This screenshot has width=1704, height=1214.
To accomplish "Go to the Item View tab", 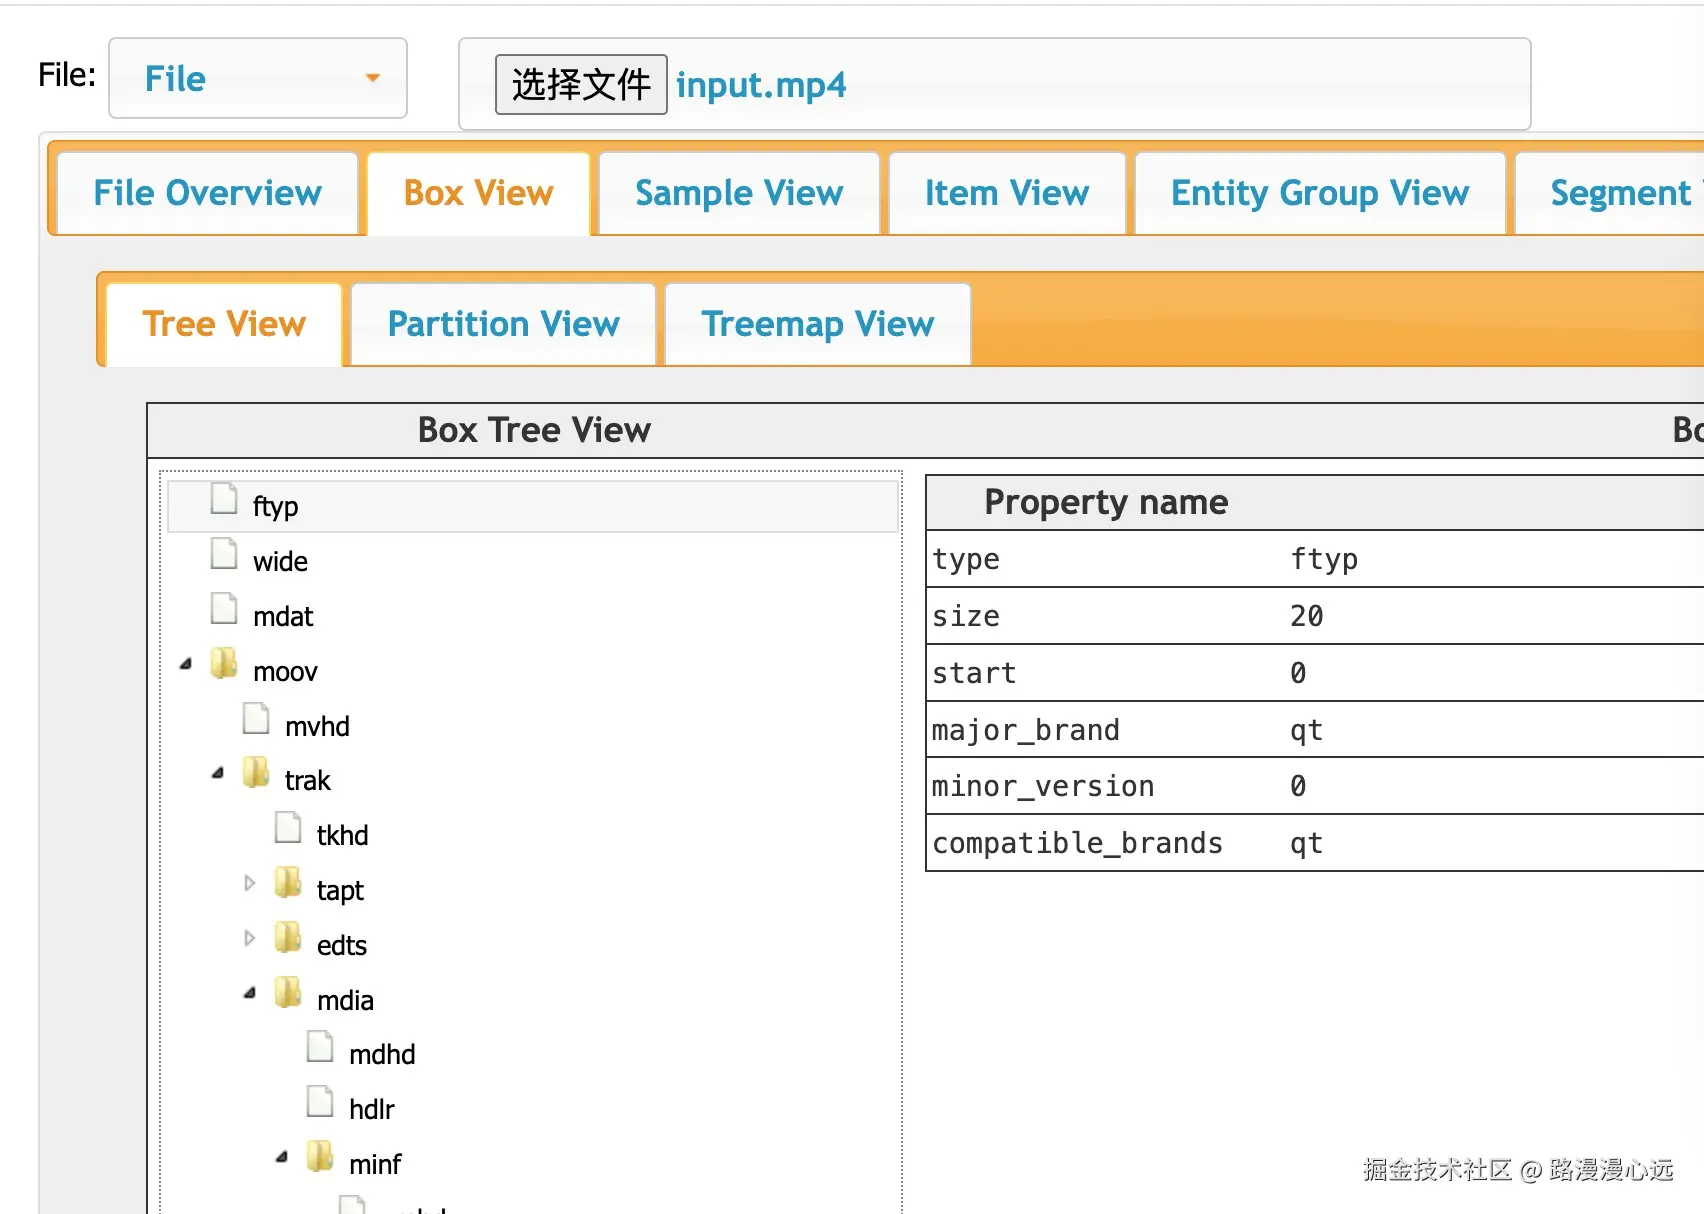I will [1007, 193].
